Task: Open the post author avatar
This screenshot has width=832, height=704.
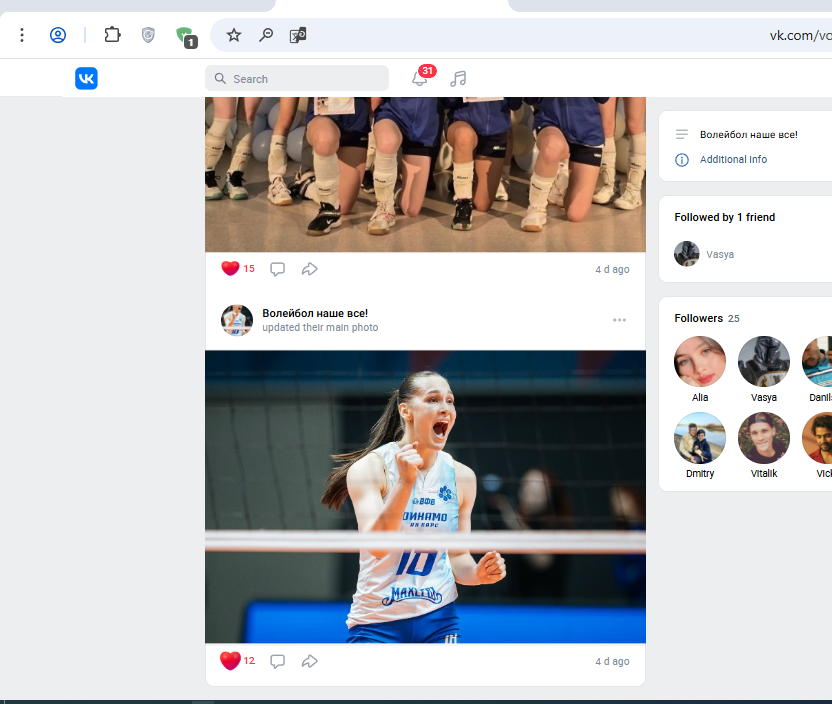Action: [x=237, y=320]
